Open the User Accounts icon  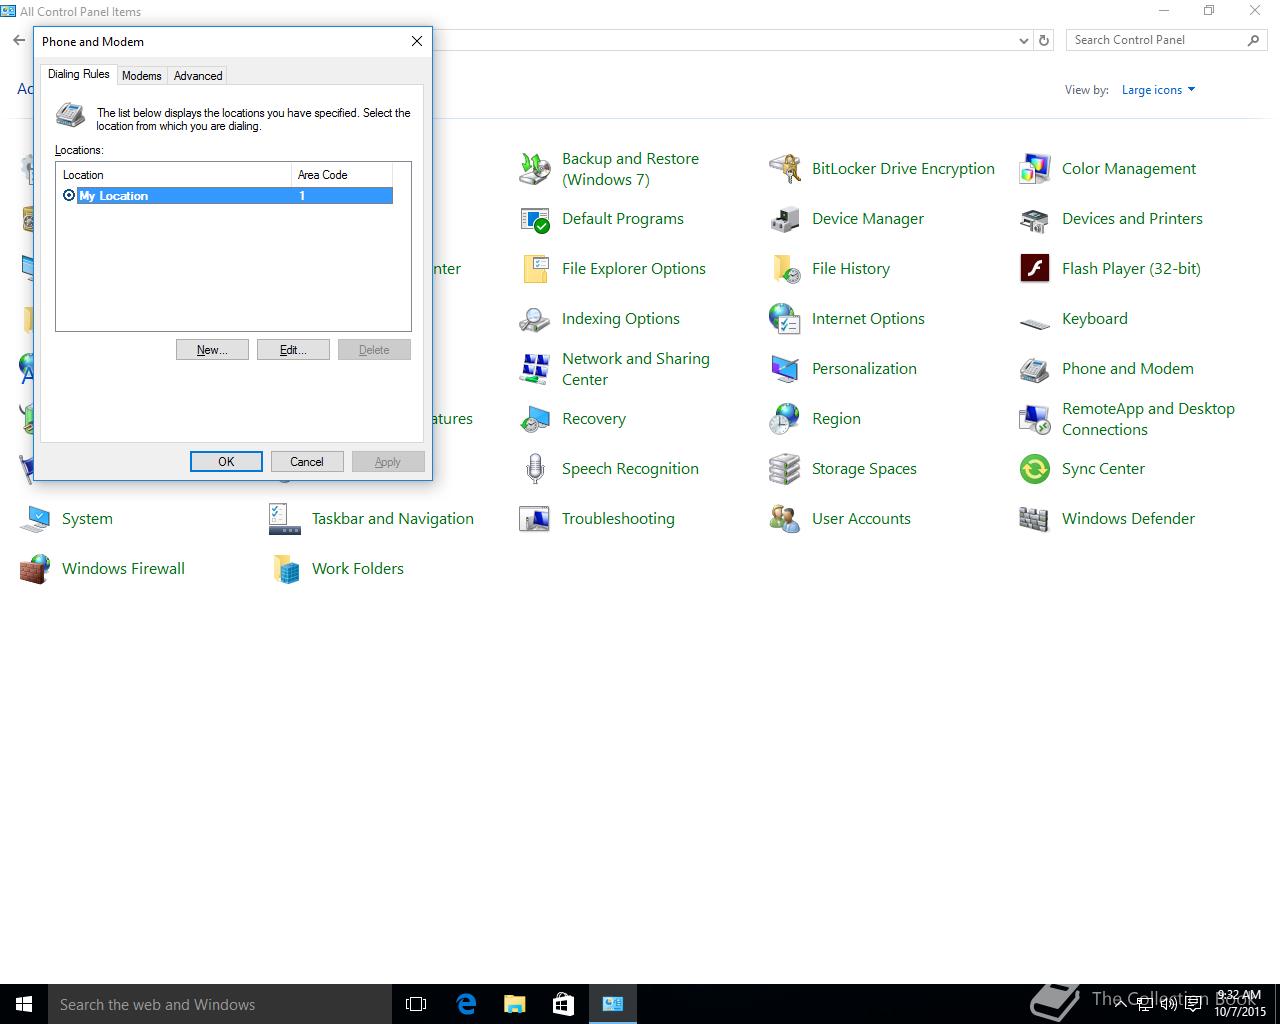point(785,519)
